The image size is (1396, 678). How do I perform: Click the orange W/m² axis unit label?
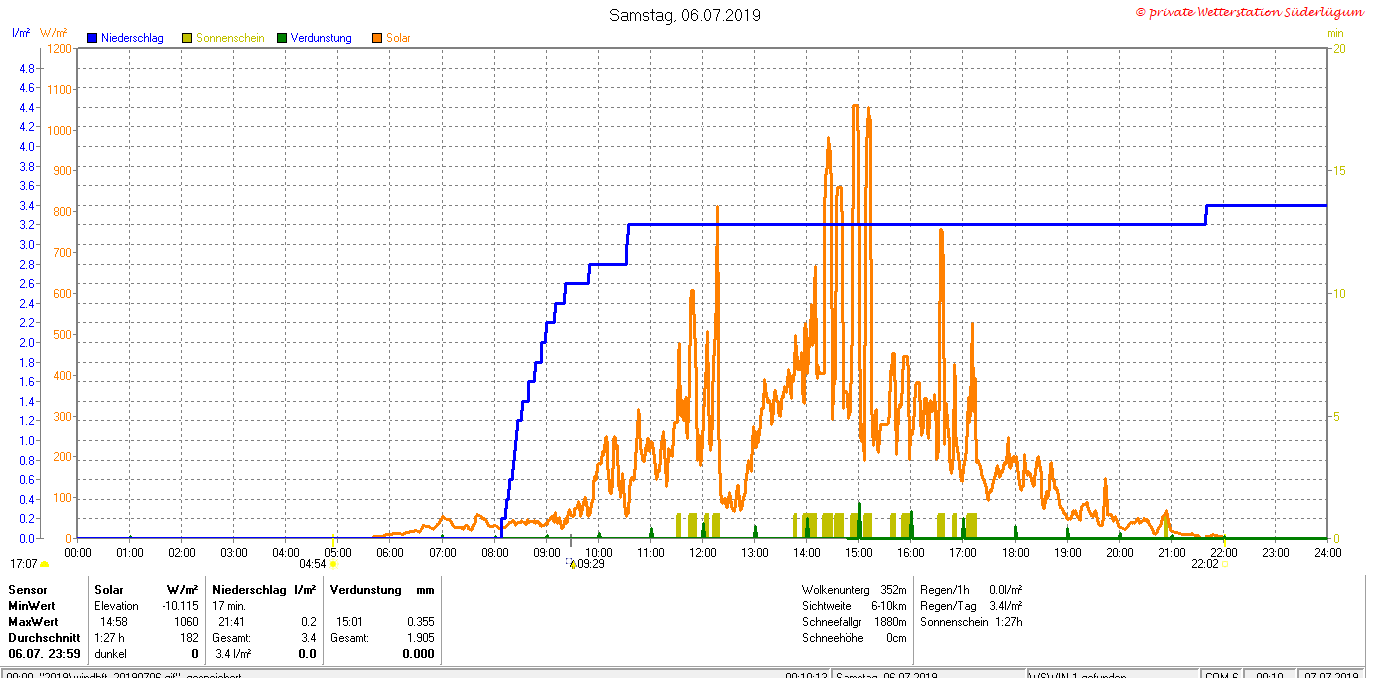54,33
